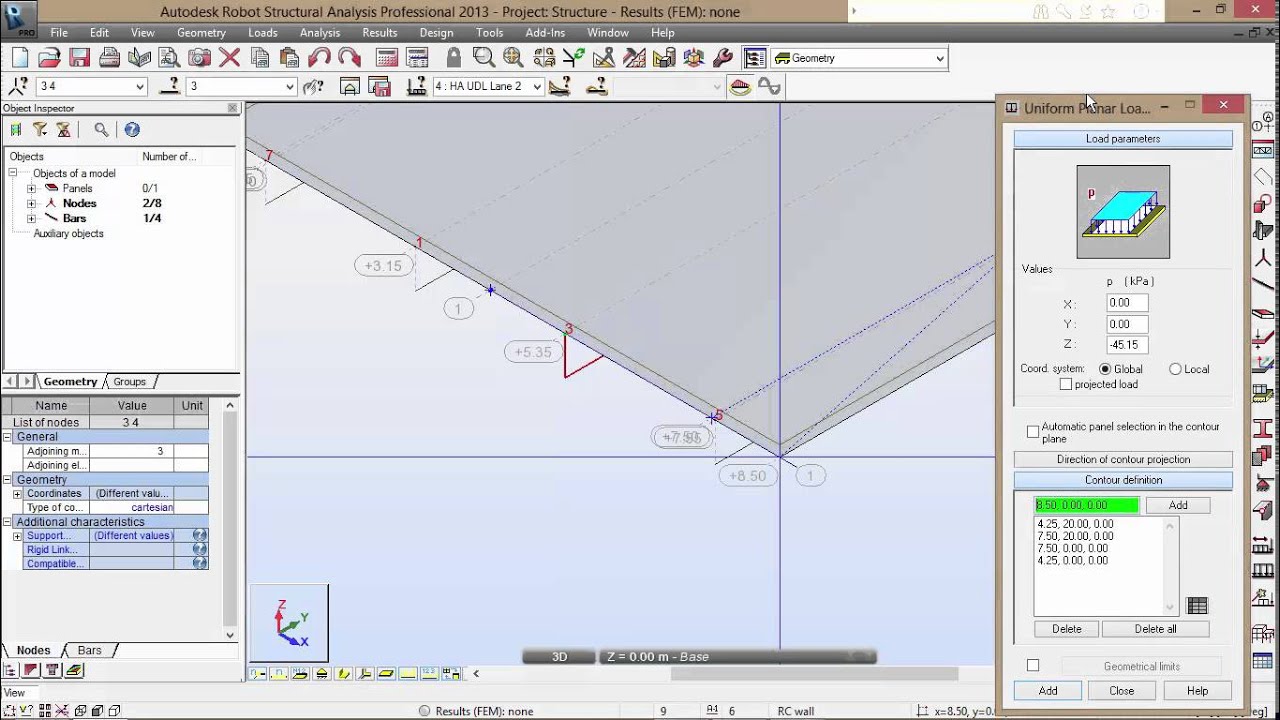Click the calculator icon in toolbar
The height and width of the screenshot is (720, 1280).
(x=387, y=58)
